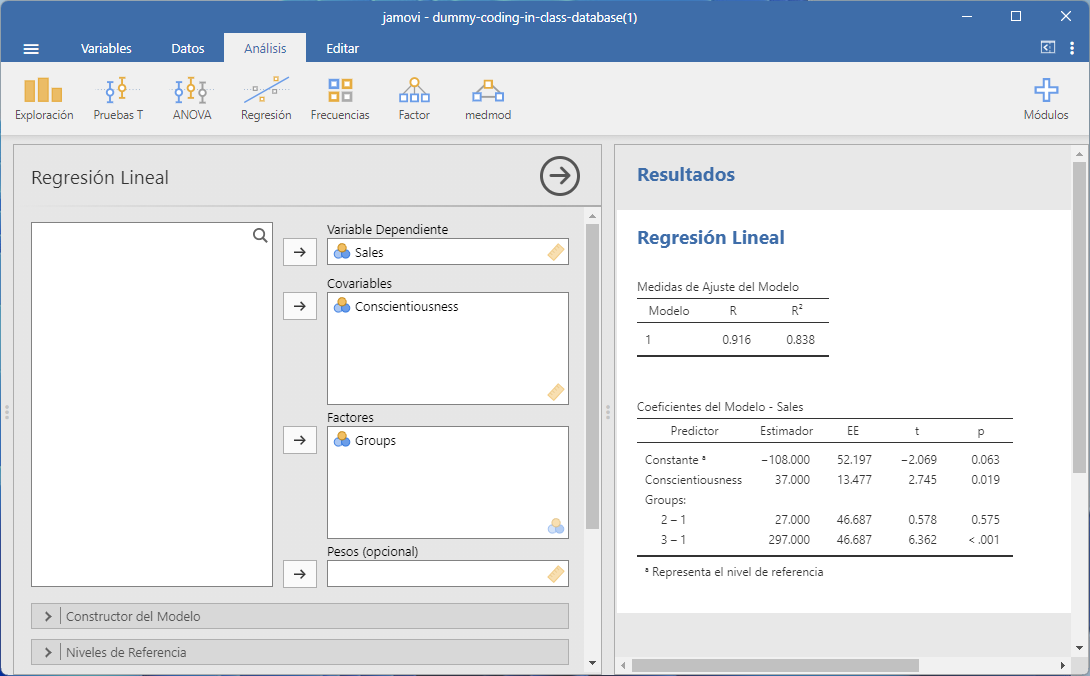Open the ANOVA analyses menu
The width and height of the screenshot is (1090, 676).
coord(192,99)
